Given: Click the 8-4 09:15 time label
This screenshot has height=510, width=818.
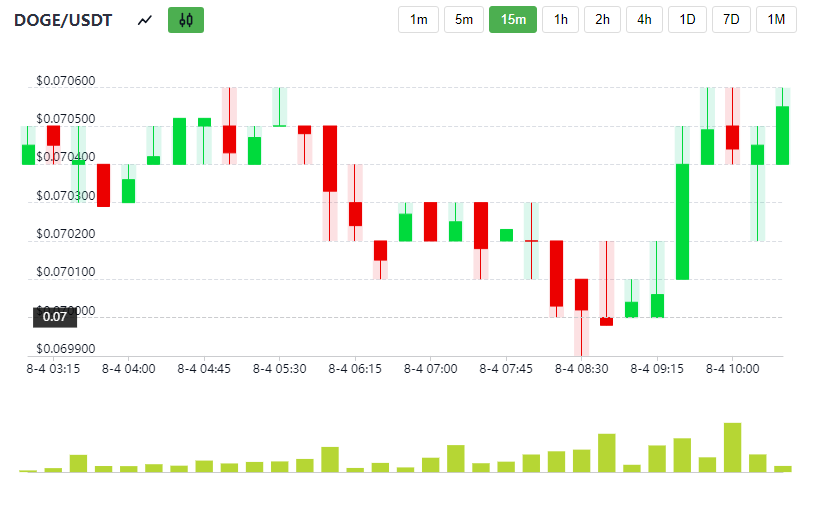Looking at the screenshot, I should (x=657, y=369).
